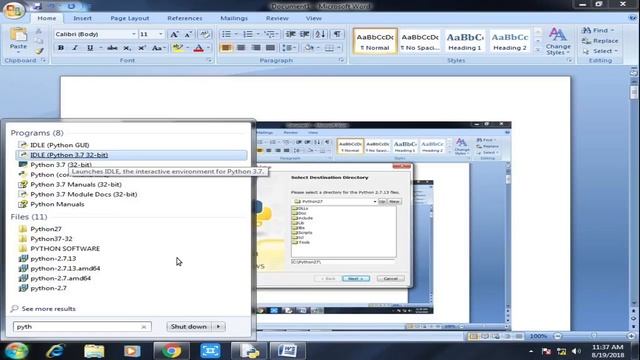
Task: Click the Numbering list icon
Action: tap(248, 34)
